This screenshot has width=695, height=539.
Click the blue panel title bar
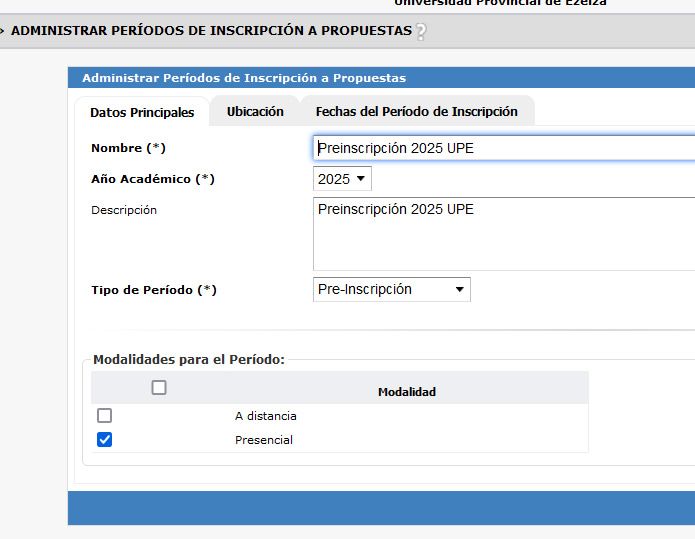pyautogui.click(x=380, y=78)
